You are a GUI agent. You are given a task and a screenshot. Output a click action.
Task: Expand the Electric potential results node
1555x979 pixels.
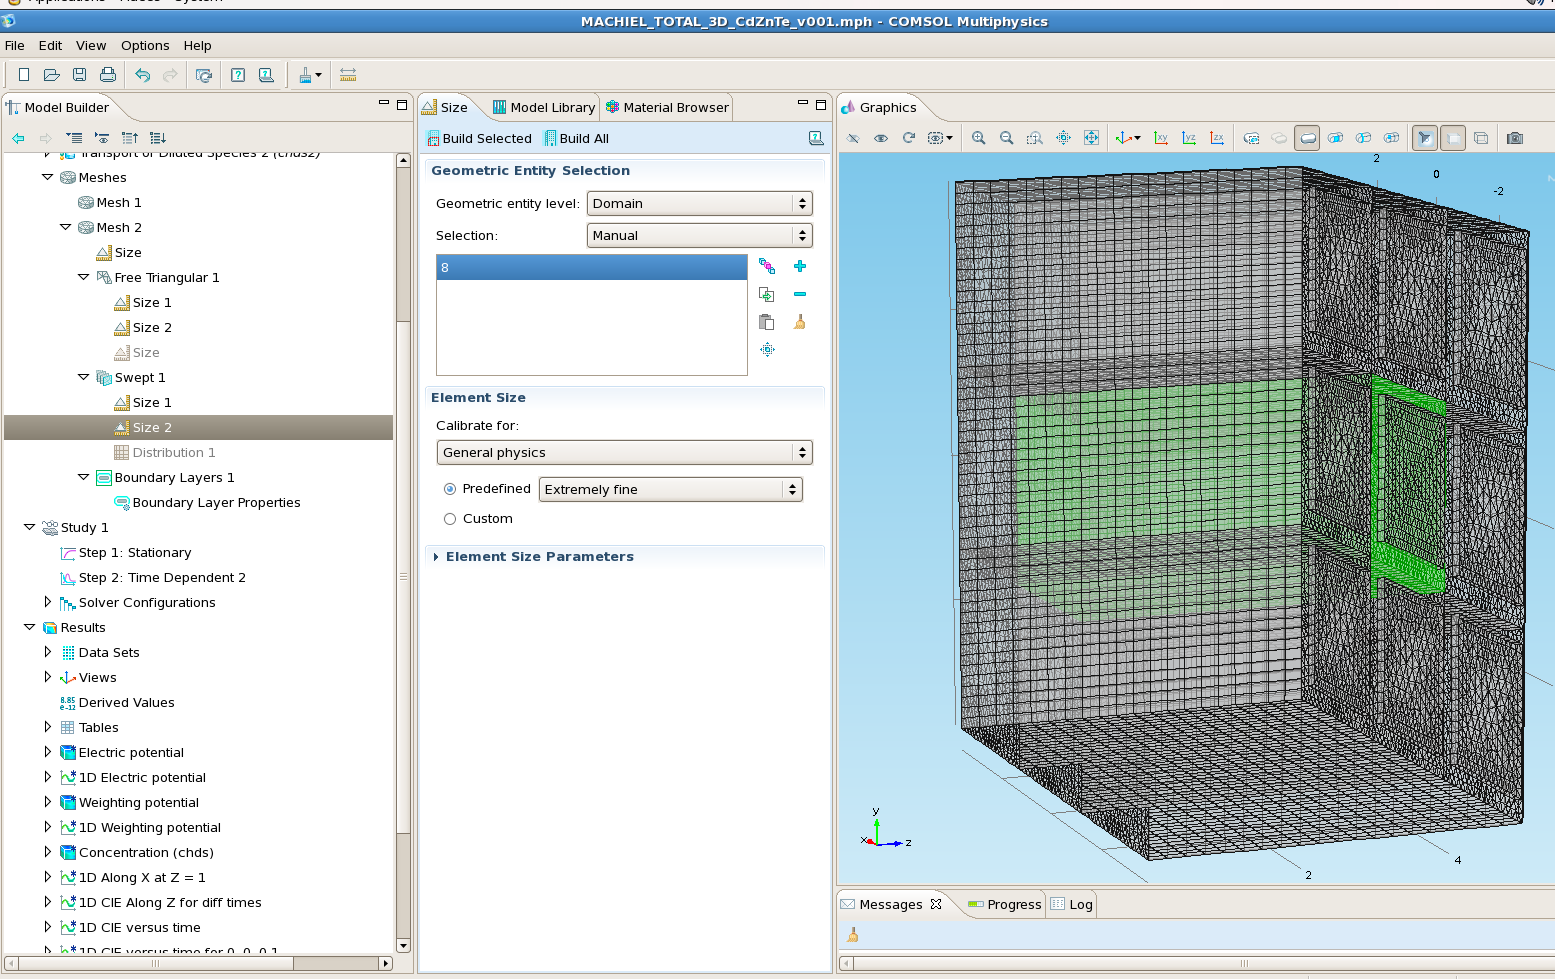[x=47, y=752]
